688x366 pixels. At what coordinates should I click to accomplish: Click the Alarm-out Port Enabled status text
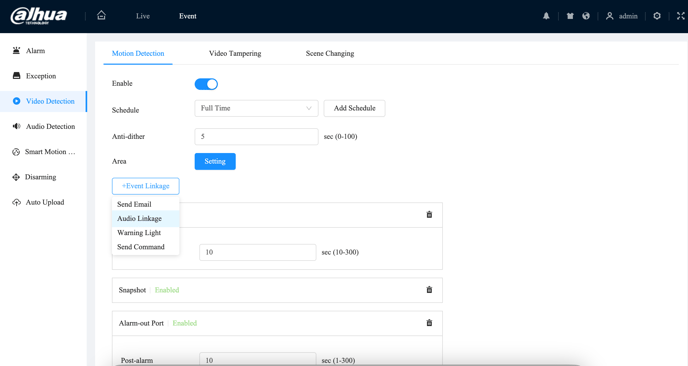tap(185, 323)
